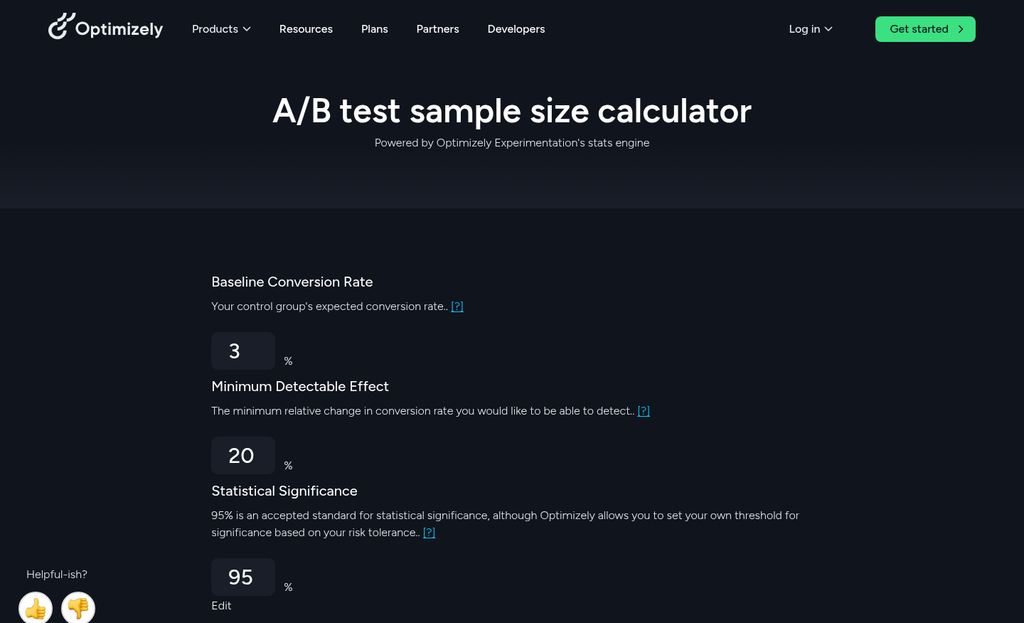Open the Statistical Significance help tooltip
This screenshot has width=1024, height=623.
429,532
